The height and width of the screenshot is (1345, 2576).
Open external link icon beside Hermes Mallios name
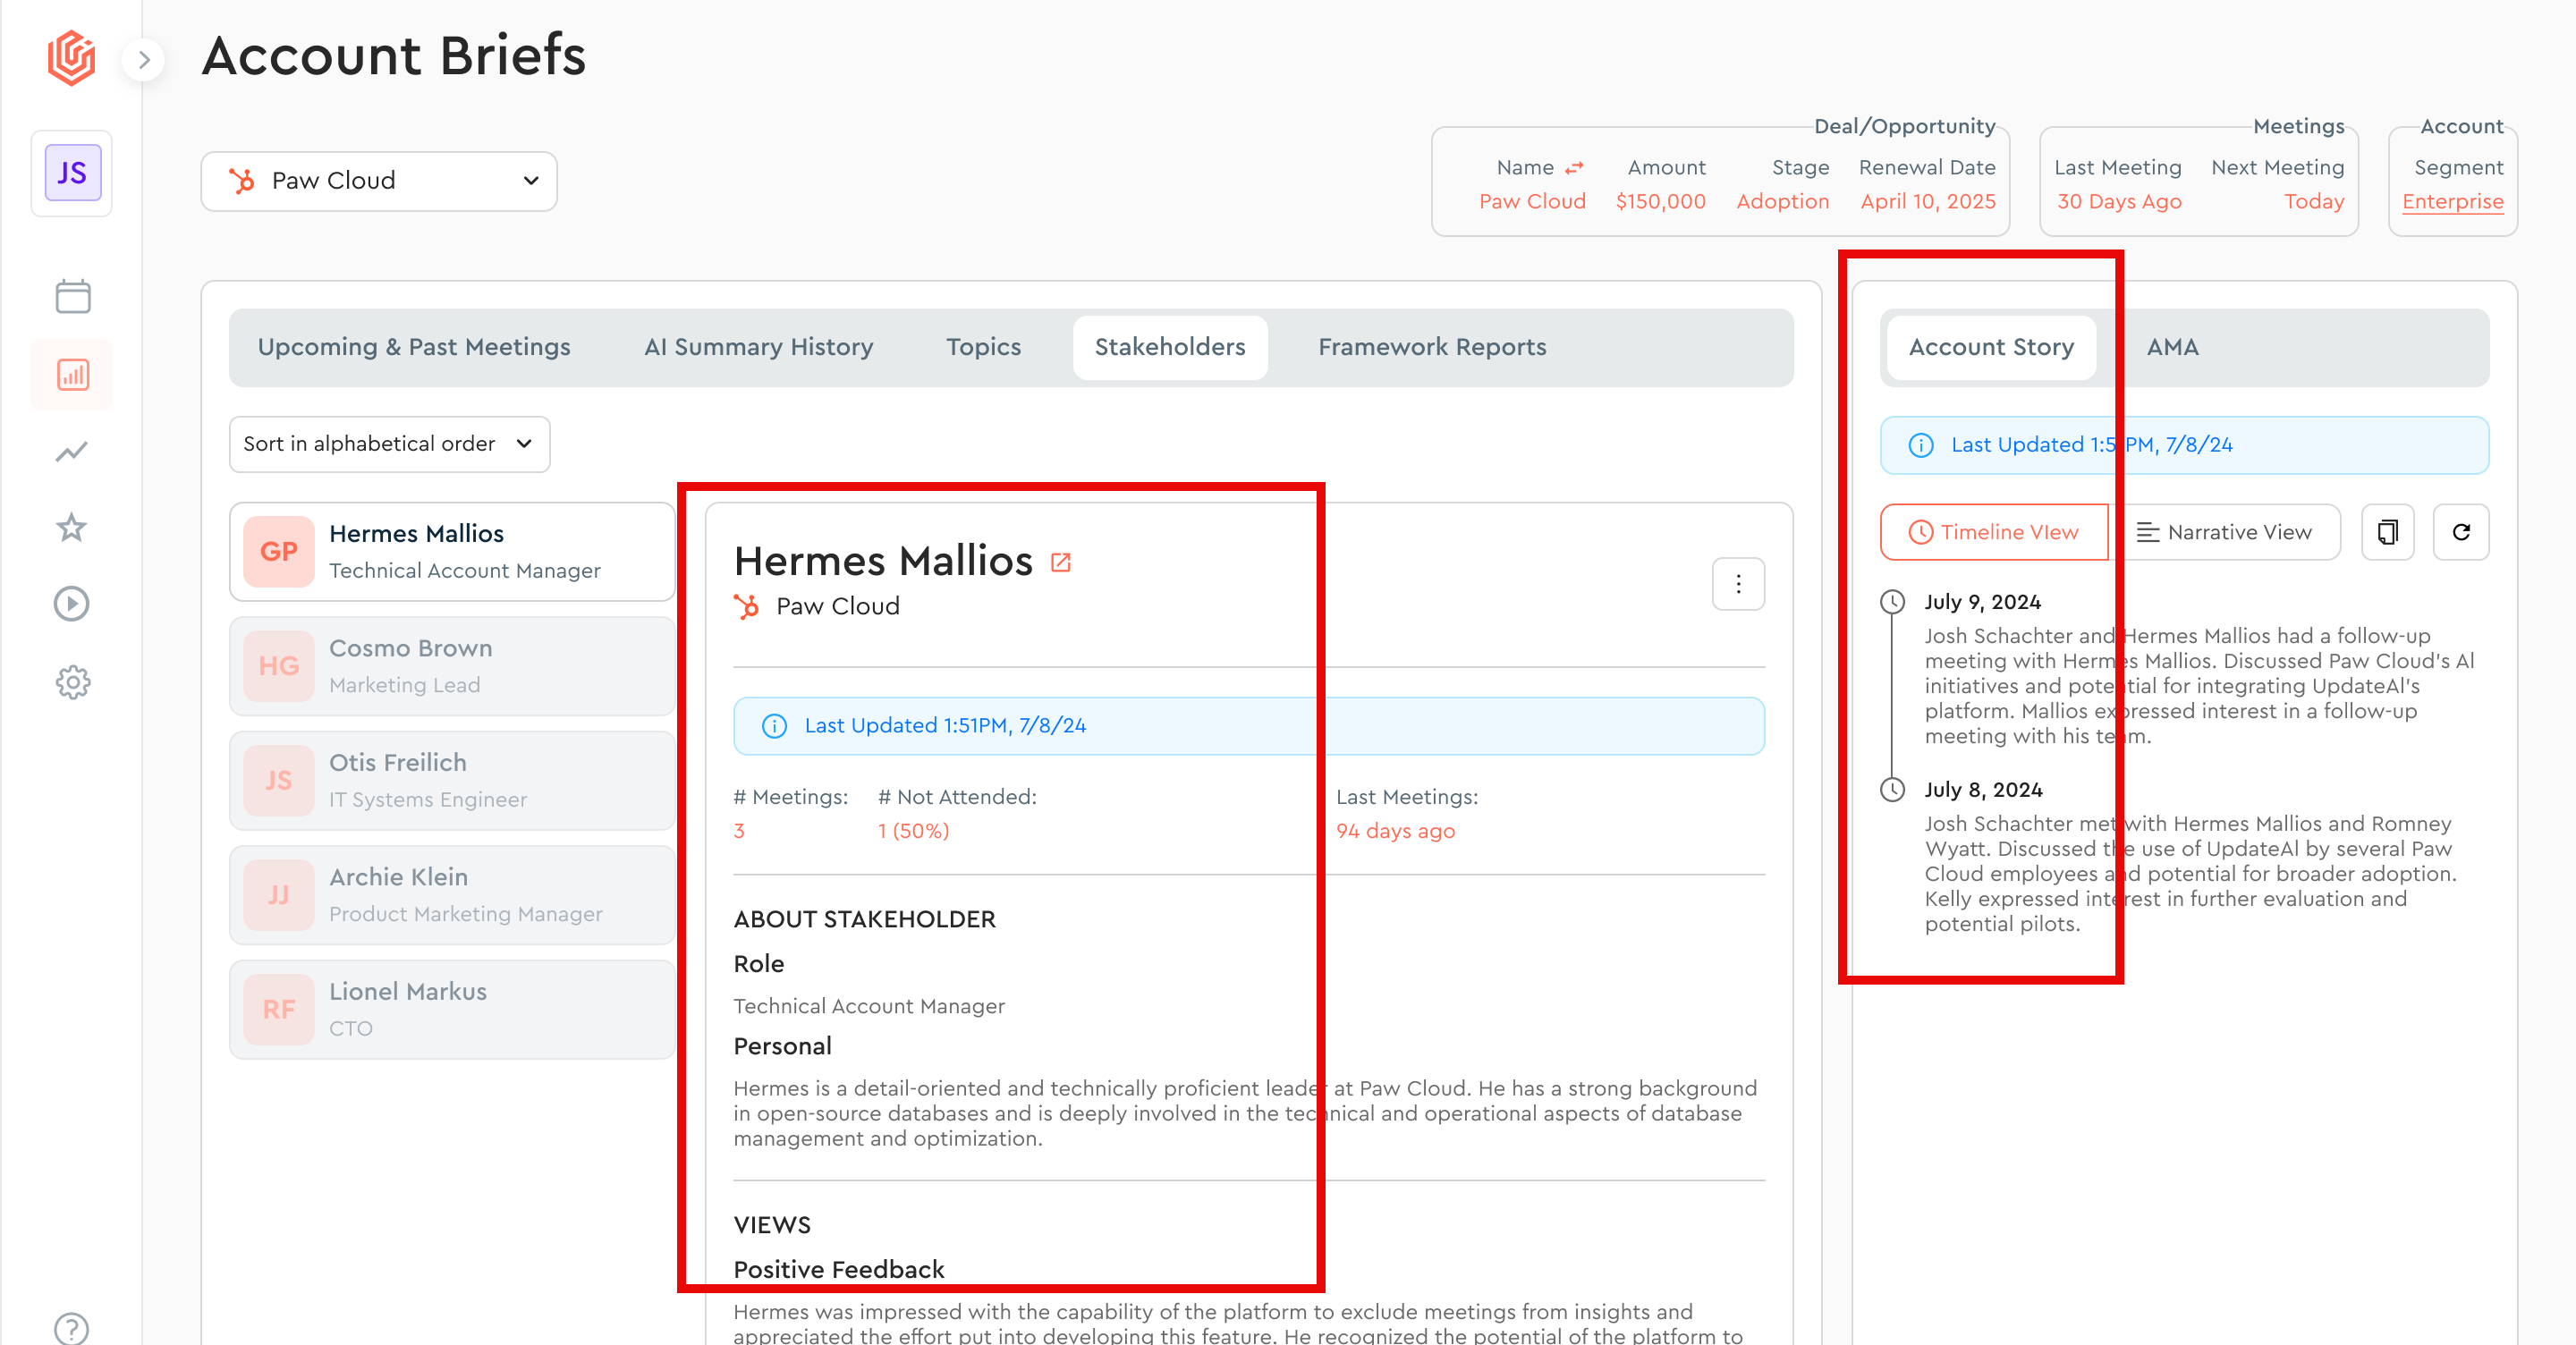click(1061, 563)
